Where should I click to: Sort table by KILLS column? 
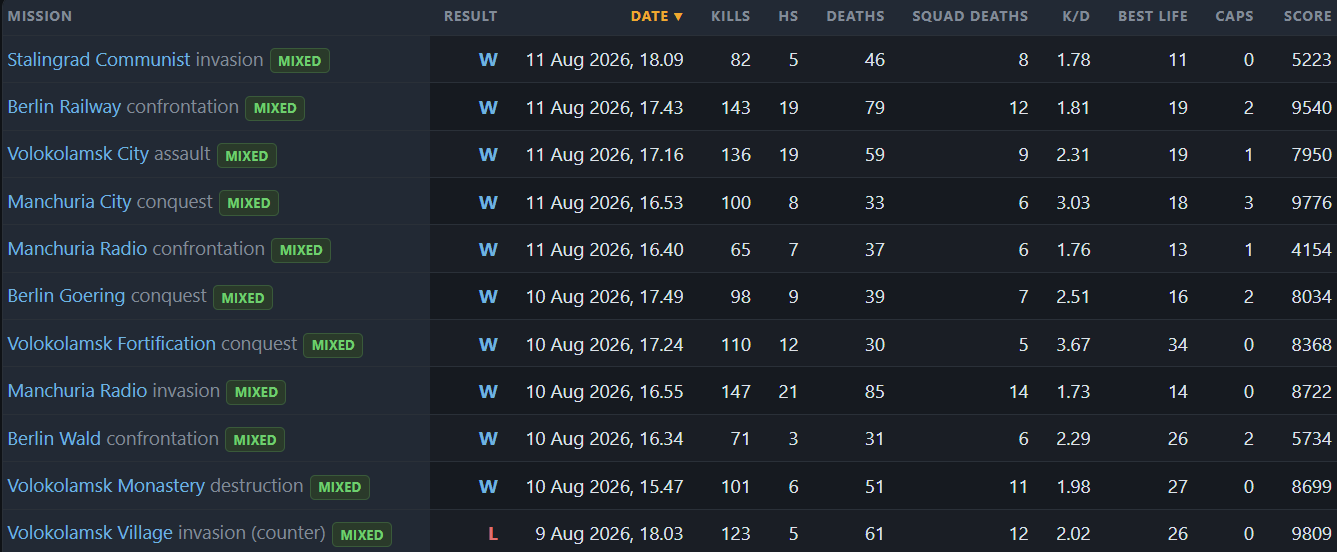click(731, 16)
